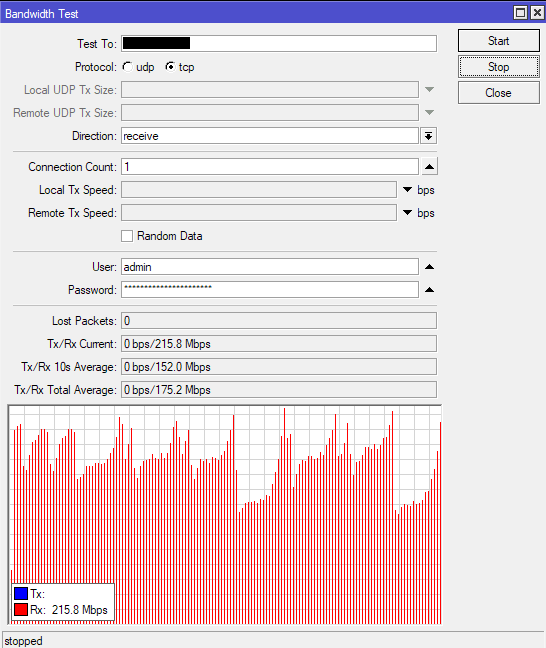Click the Lost Packets value field
This screenshot has width=546, height=648.
click(x=279, y=321)
